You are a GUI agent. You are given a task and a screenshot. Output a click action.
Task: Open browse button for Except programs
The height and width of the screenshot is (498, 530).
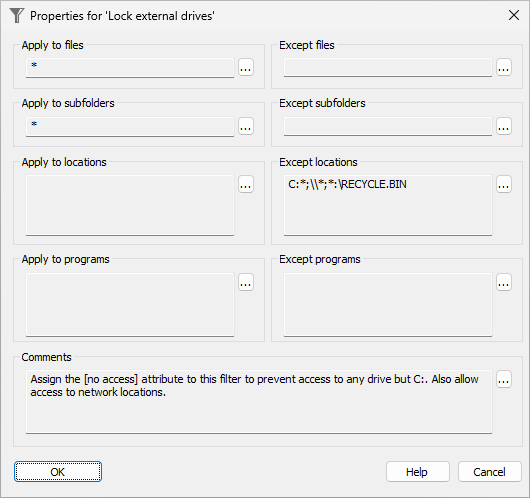pos(504,282)
